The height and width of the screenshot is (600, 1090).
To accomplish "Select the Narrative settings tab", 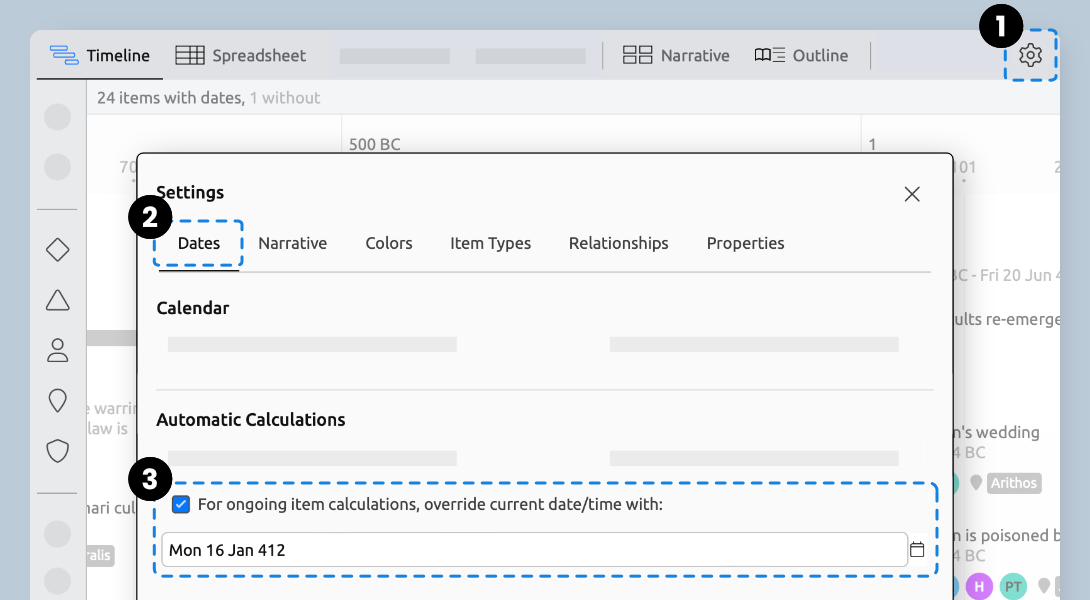I will pyautogui.click(x=293, y=243).
